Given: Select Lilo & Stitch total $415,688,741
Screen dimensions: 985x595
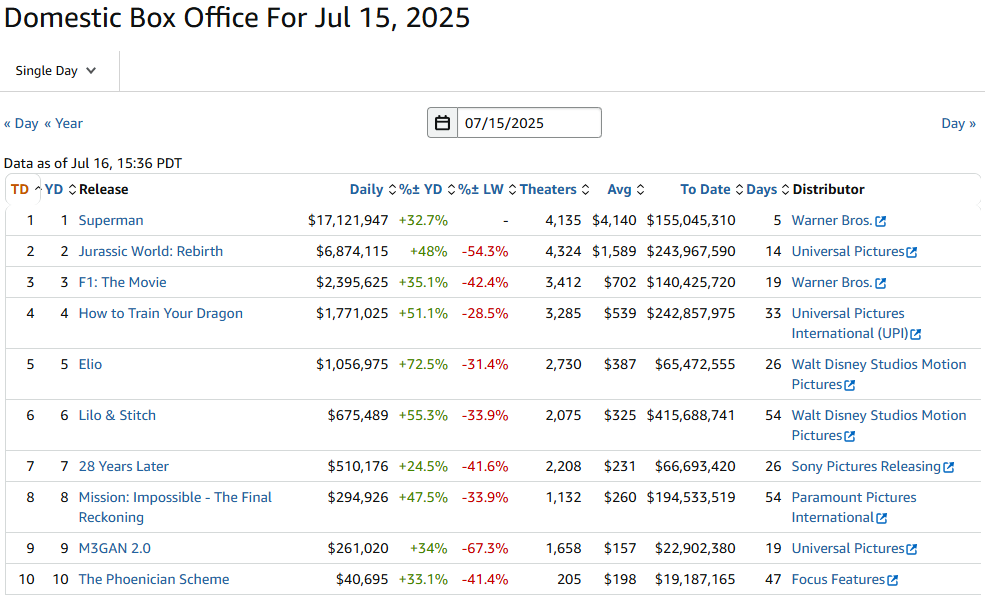Looking at the screenshot, I should [691, 415].
